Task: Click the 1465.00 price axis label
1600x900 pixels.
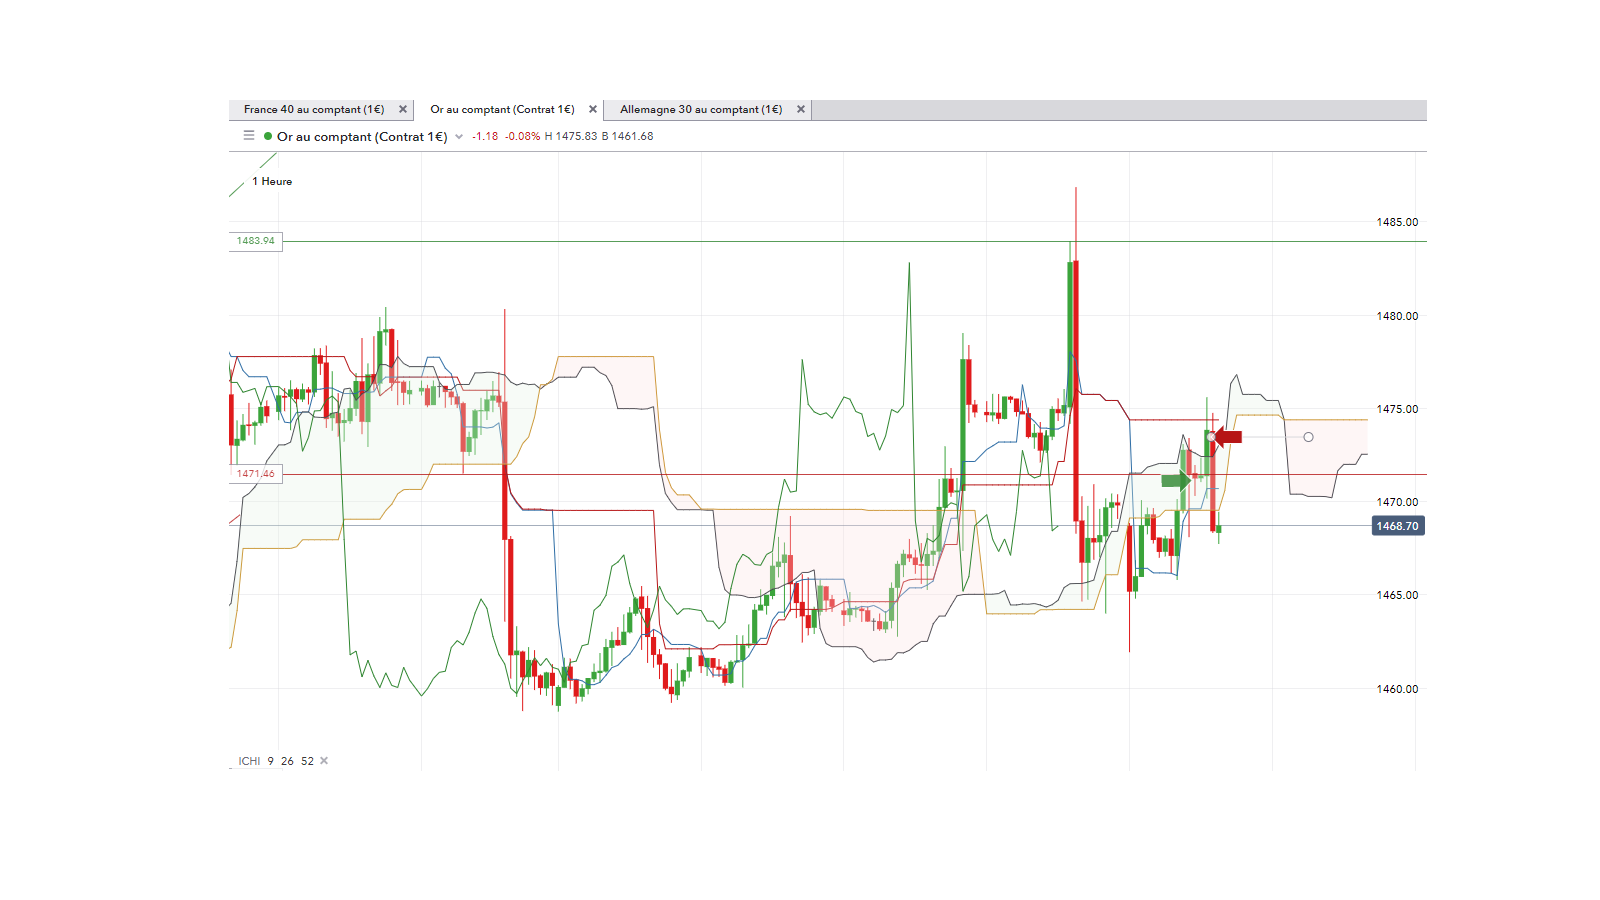Action: click(x=1397, y=595)
